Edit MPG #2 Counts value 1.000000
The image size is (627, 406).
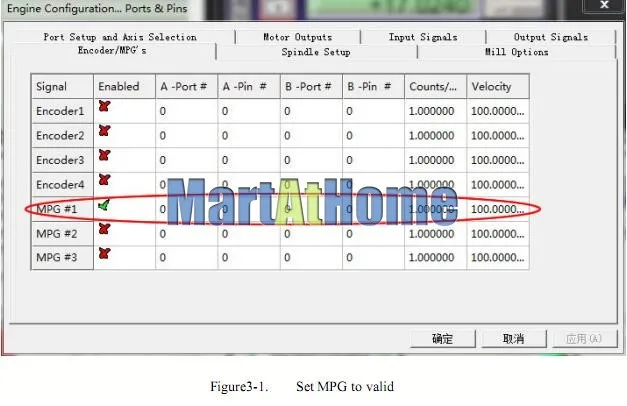[x=436, y=234]
